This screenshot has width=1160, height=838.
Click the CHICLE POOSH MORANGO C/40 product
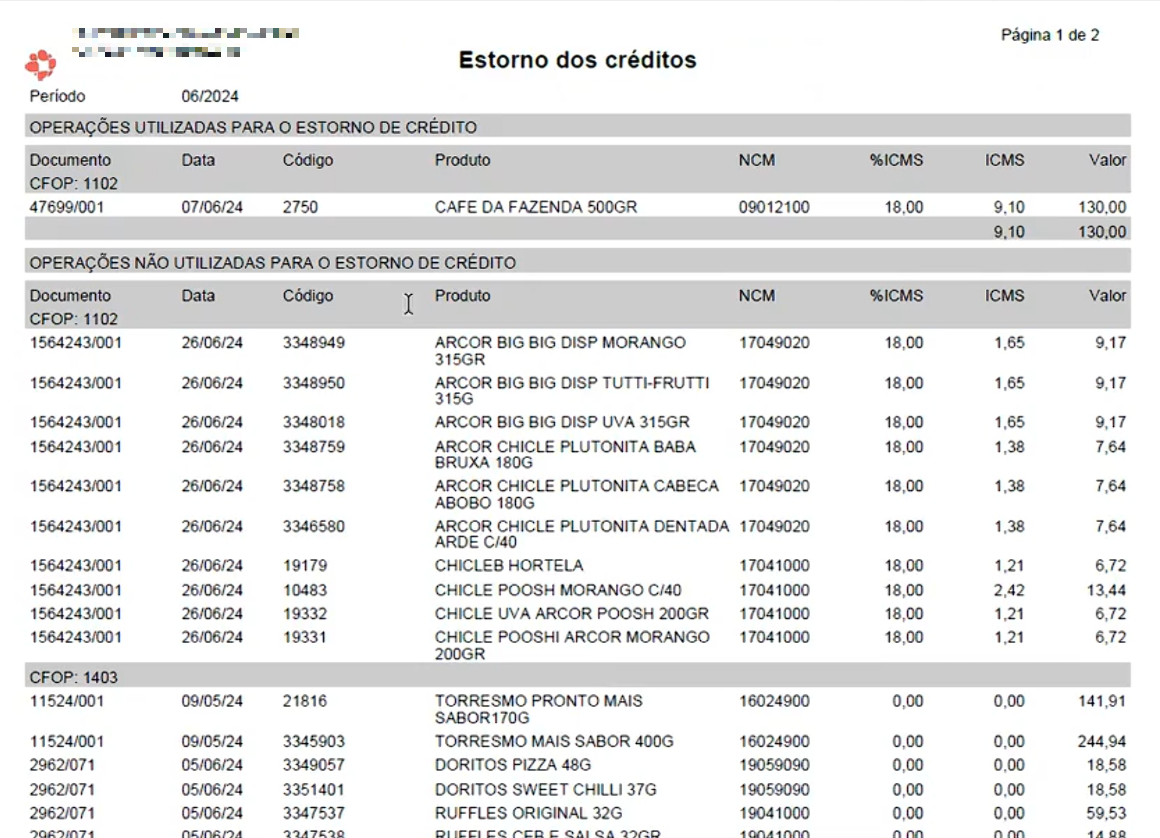557,590
